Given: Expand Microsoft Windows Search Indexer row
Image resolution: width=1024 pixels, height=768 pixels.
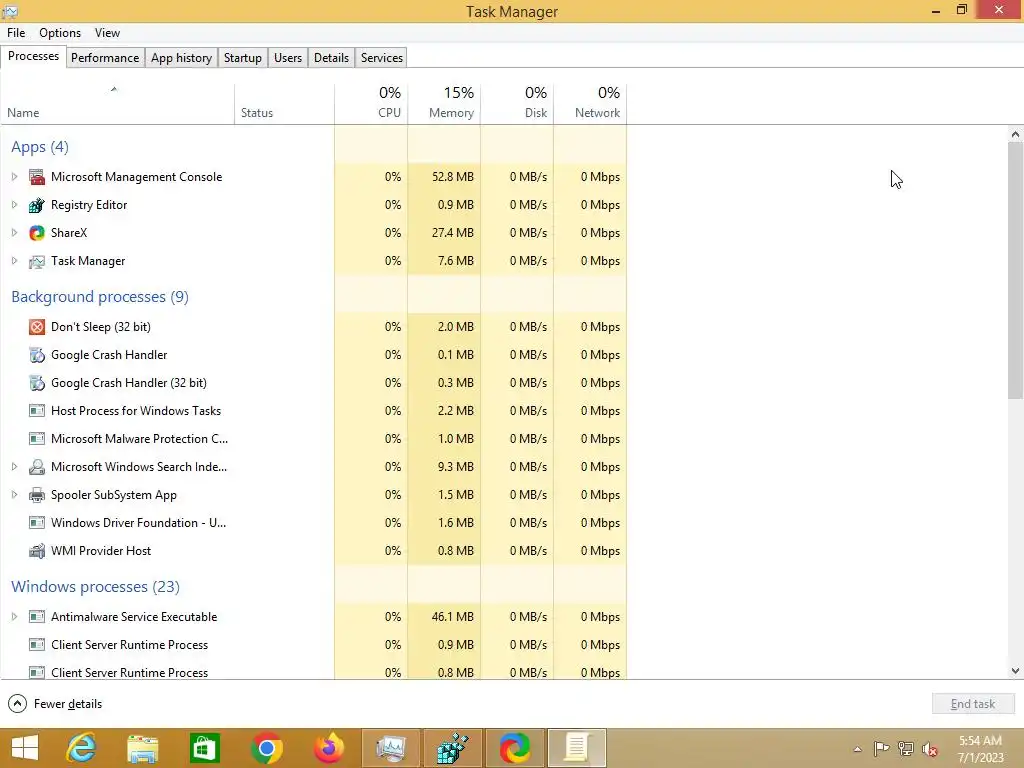Looking at the screenshot, I should [14, 468].
